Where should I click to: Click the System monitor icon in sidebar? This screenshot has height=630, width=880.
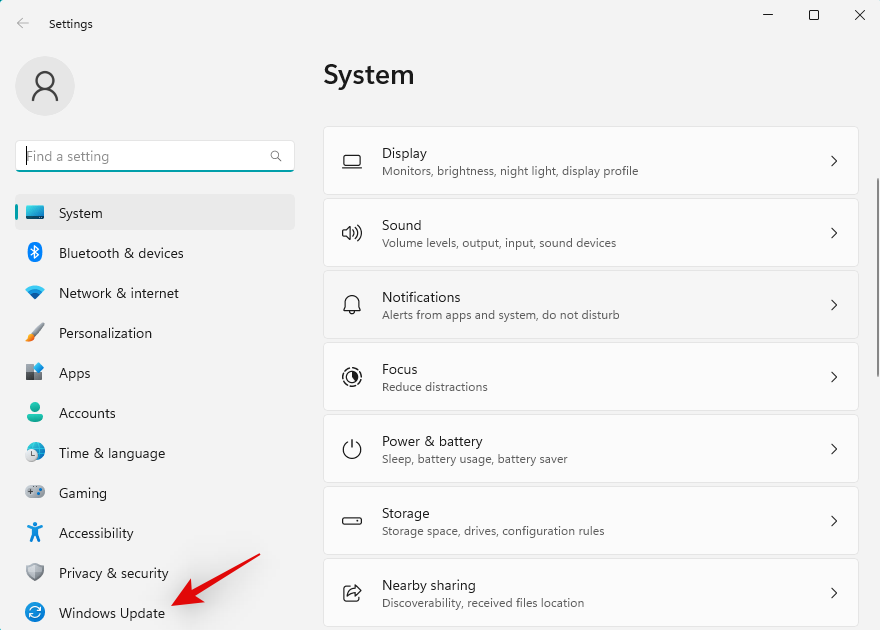[35, 213]
